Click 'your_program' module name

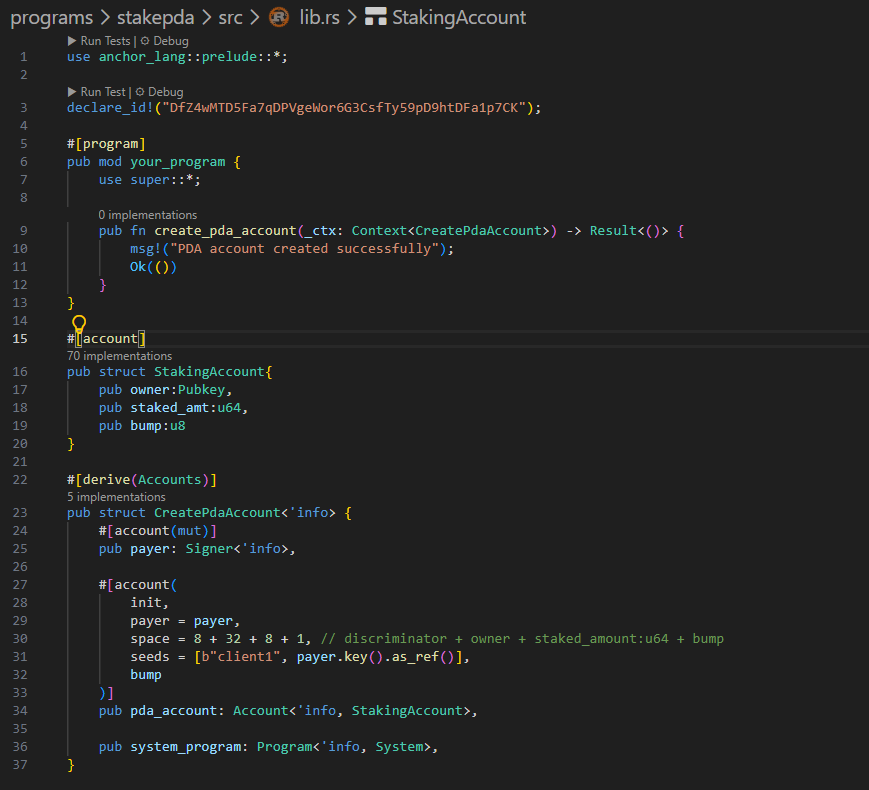[178, 162]
